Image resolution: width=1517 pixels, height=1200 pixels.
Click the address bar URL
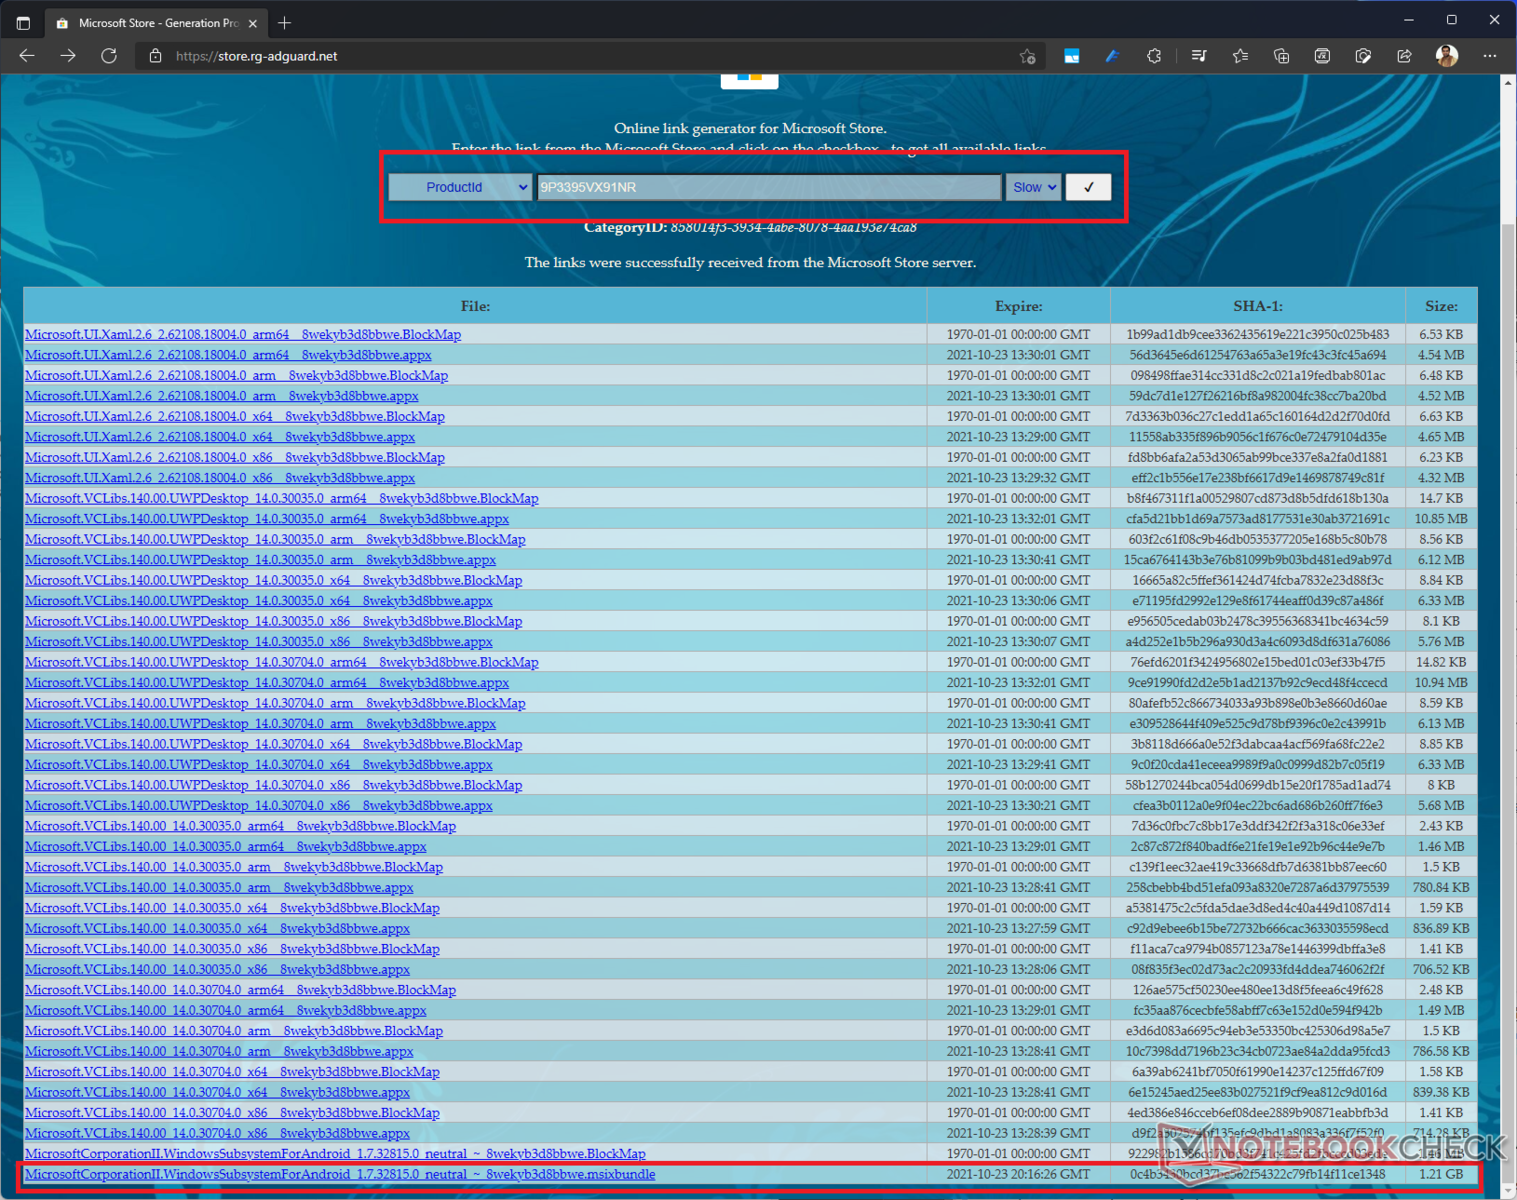(257, 56)
